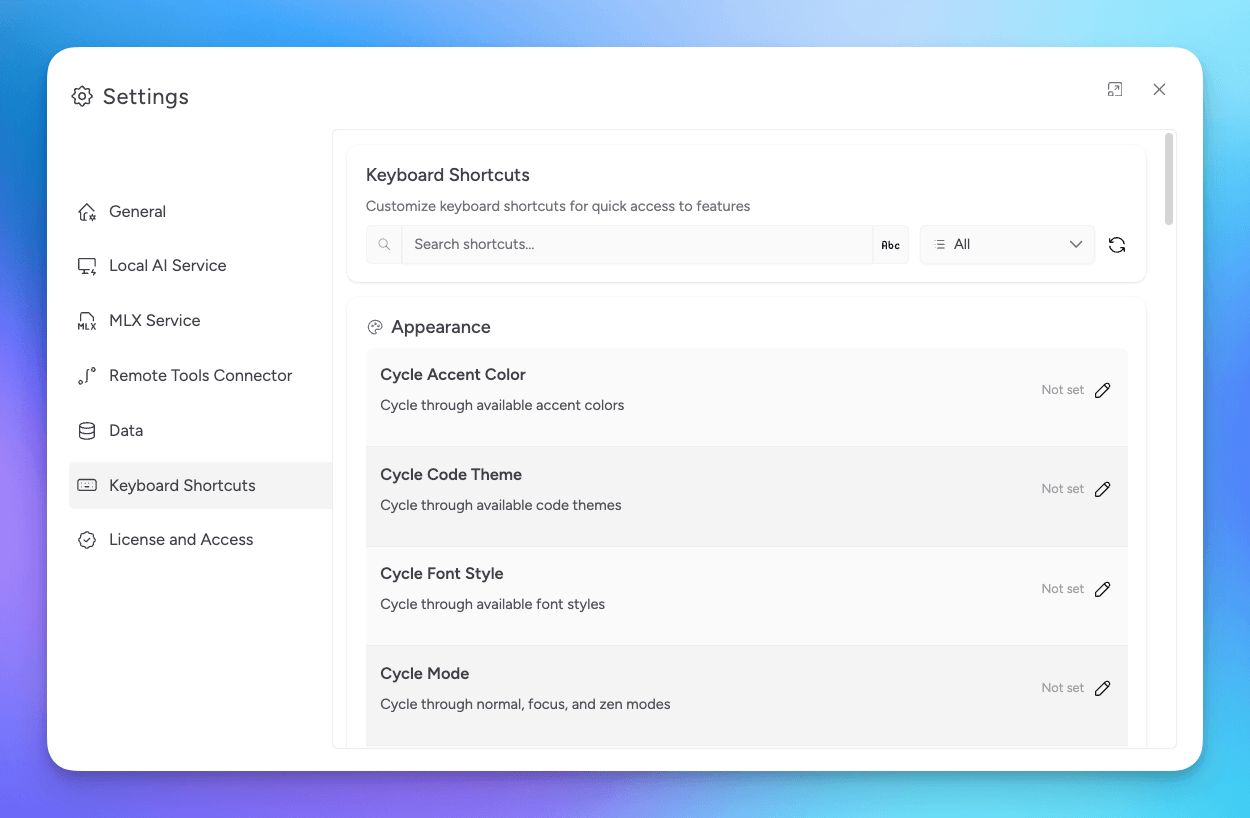Screen dimensions: 1250x818
Task: Click the palette icon next to Appearance
Action: pos(375,327)
